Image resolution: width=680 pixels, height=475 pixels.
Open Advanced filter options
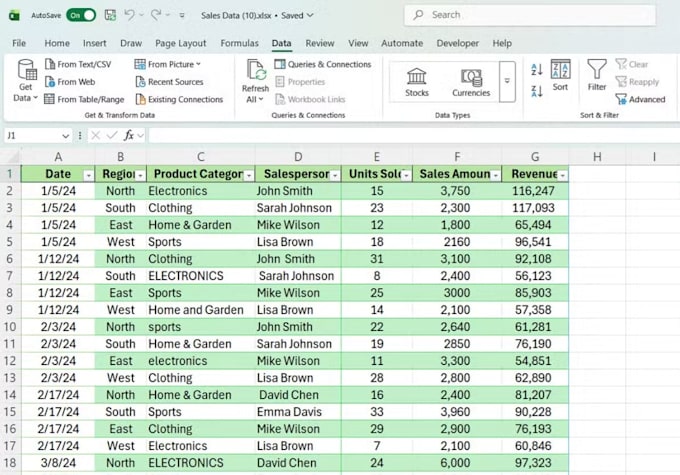640,99
